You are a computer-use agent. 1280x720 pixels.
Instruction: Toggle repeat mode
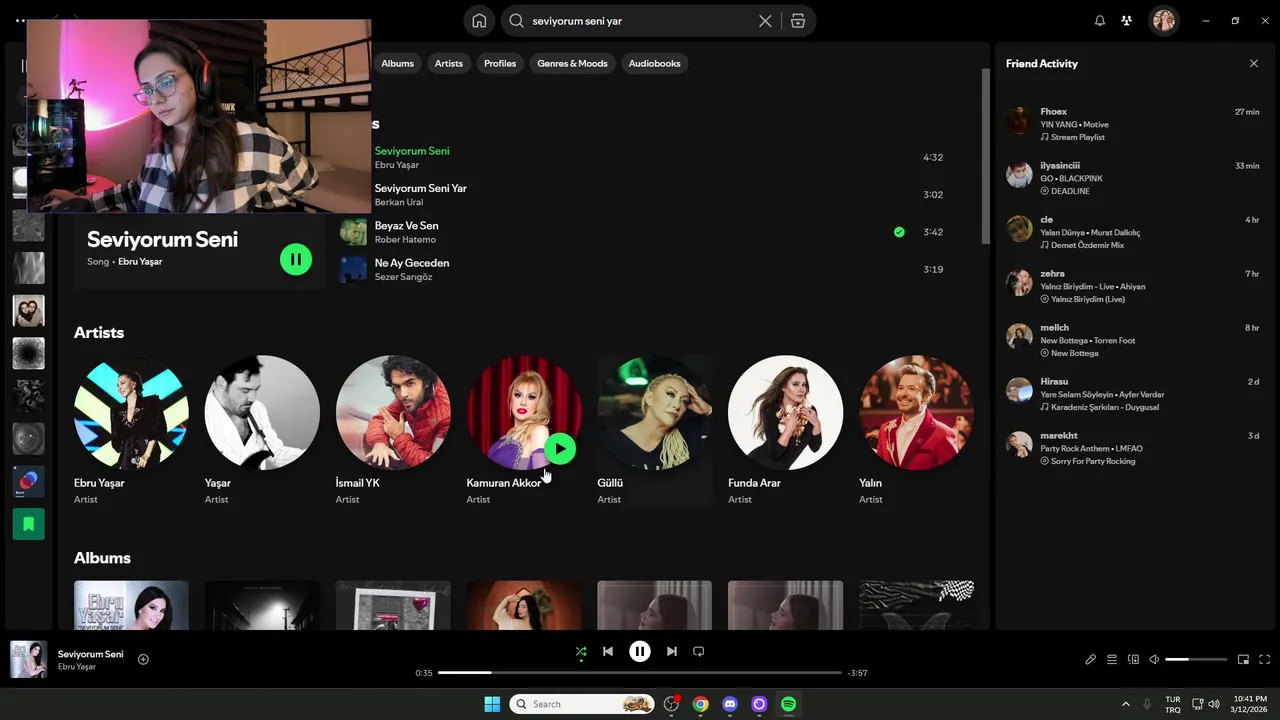pos(699,651)
